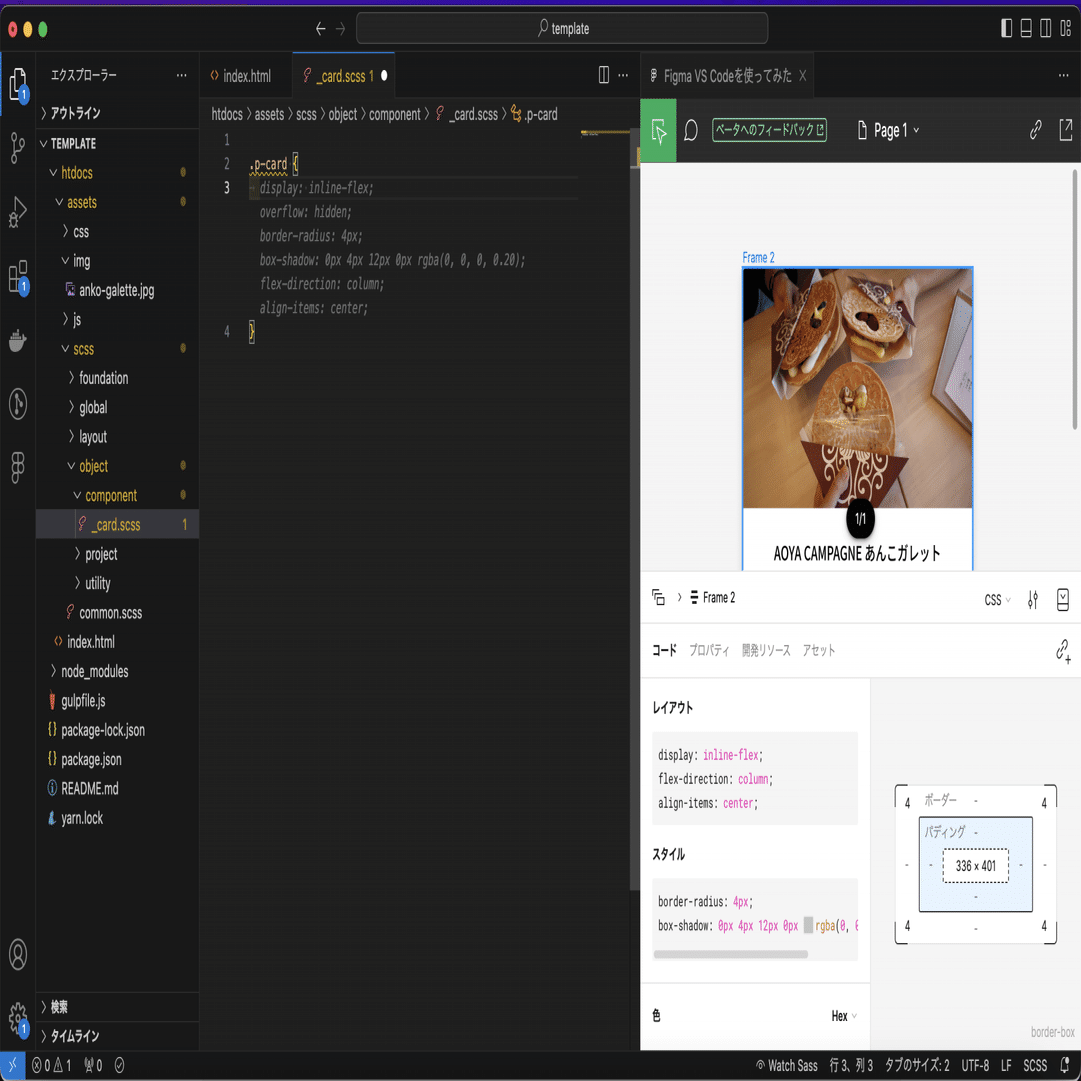Open README.md in the explorer
The width and height of the screenshot is (1081, 1081).
[x=90, y=788]
